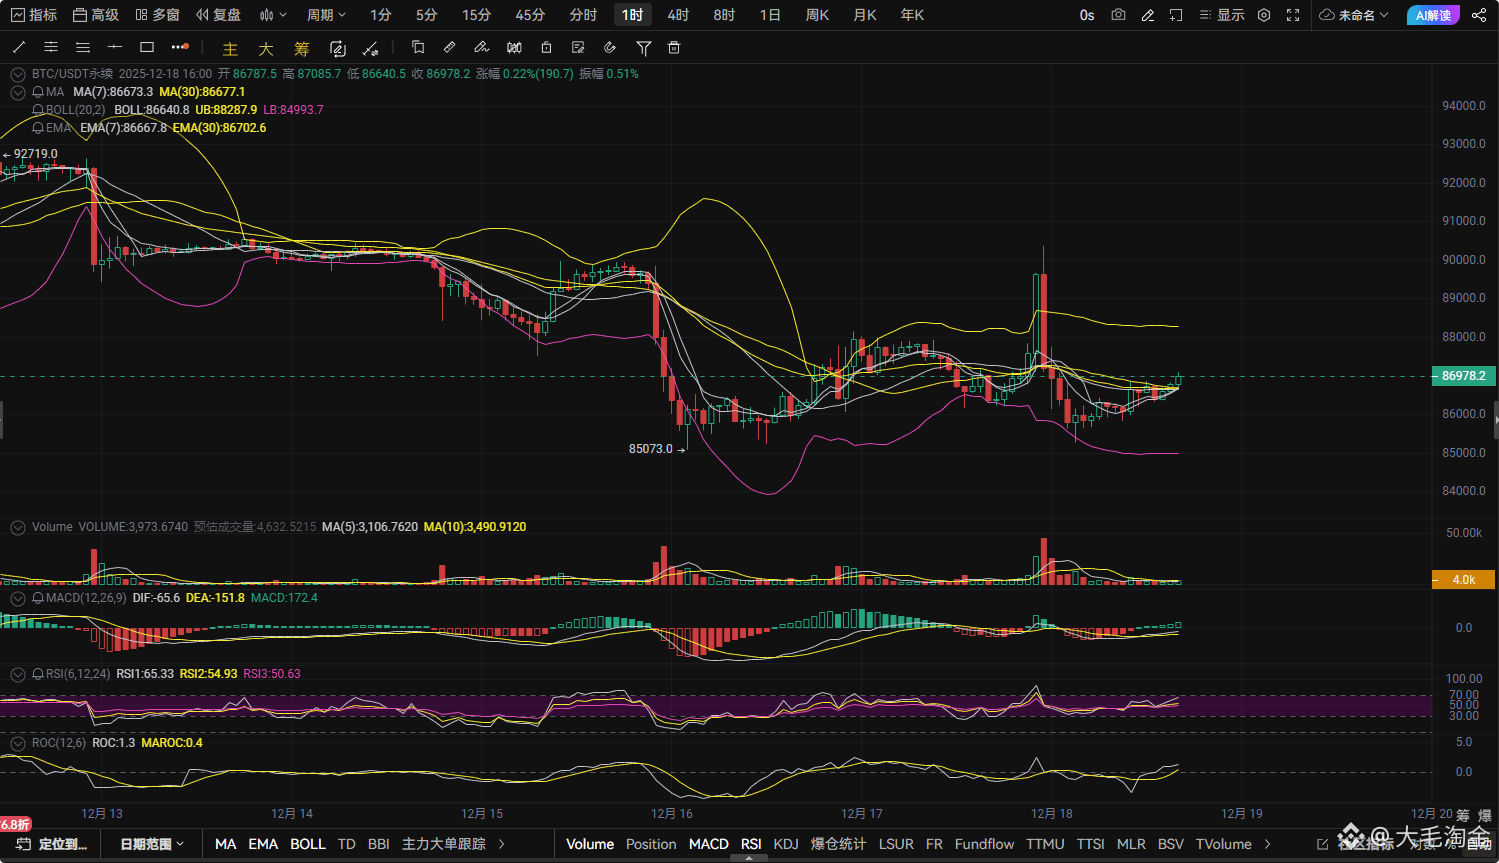Toggle the EMA main indicator
Screen dimensions: 1499x863
tap(263, 844)
